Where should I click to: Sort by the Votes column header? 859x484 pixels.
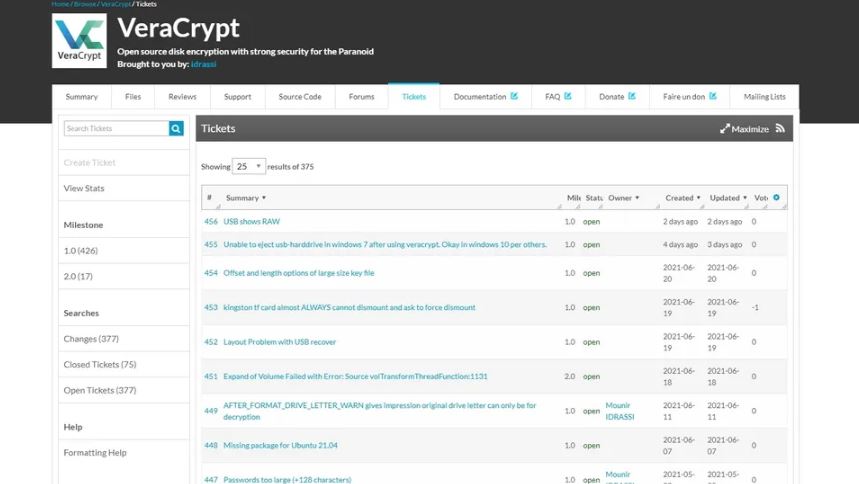point(761,198)
